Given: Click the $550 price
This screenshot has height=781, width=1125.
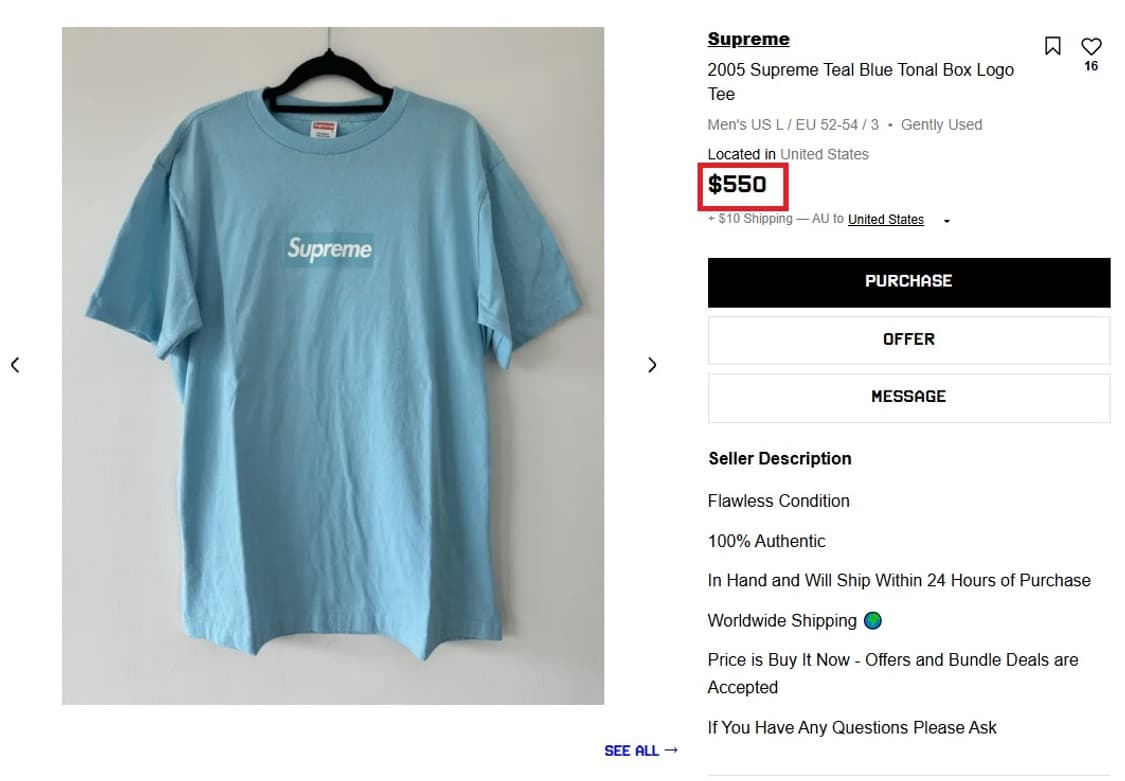Looking at the screenshot, I should pos(738,184).
